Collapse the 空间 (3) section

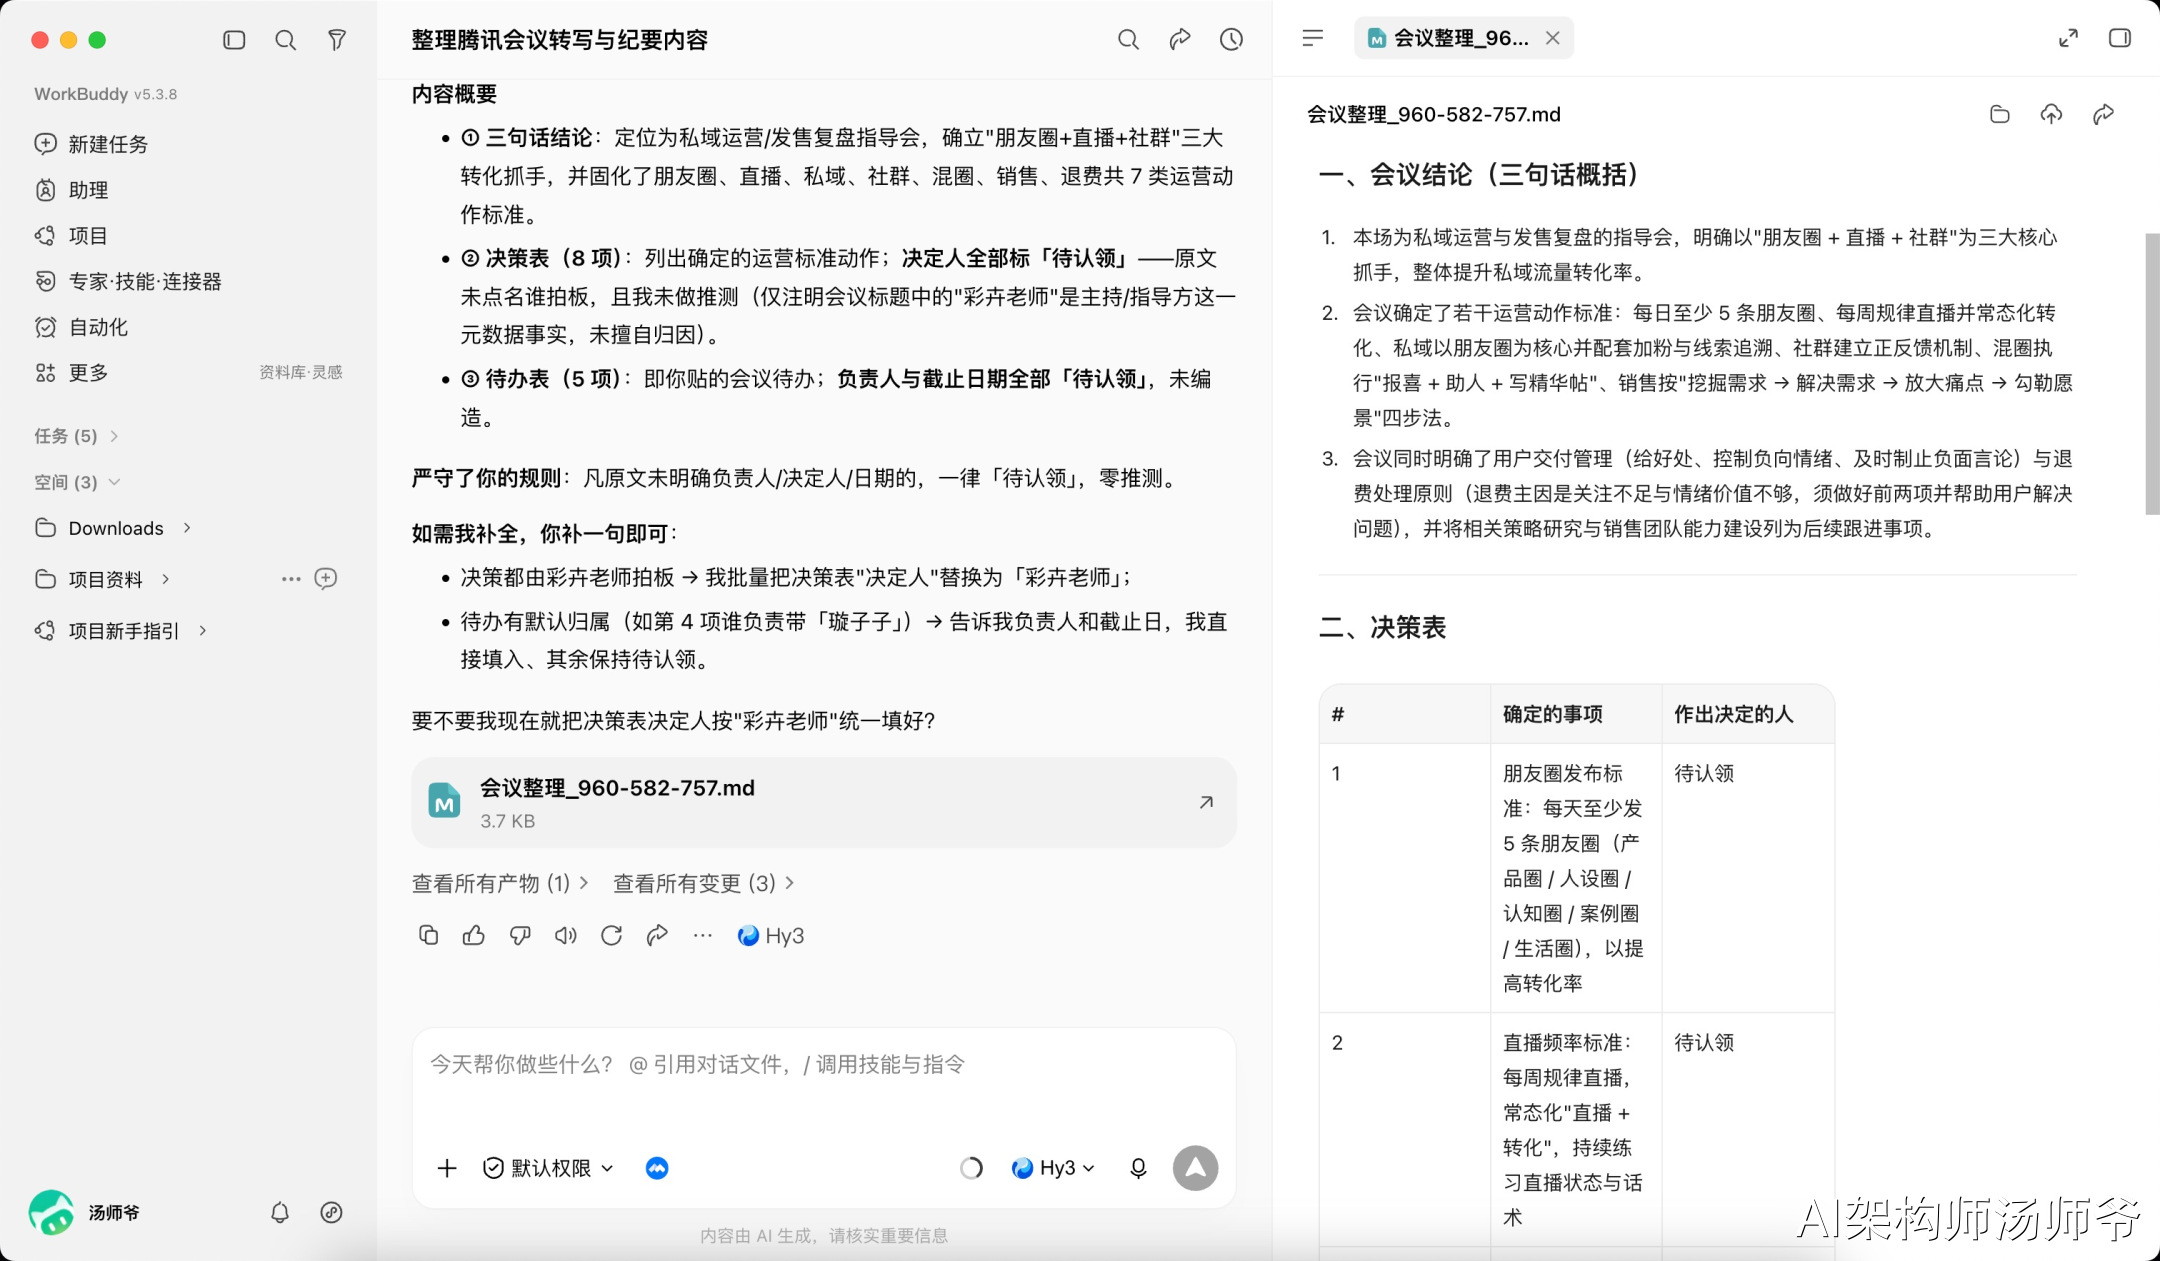pyautogui.click(x=77, y=482)
